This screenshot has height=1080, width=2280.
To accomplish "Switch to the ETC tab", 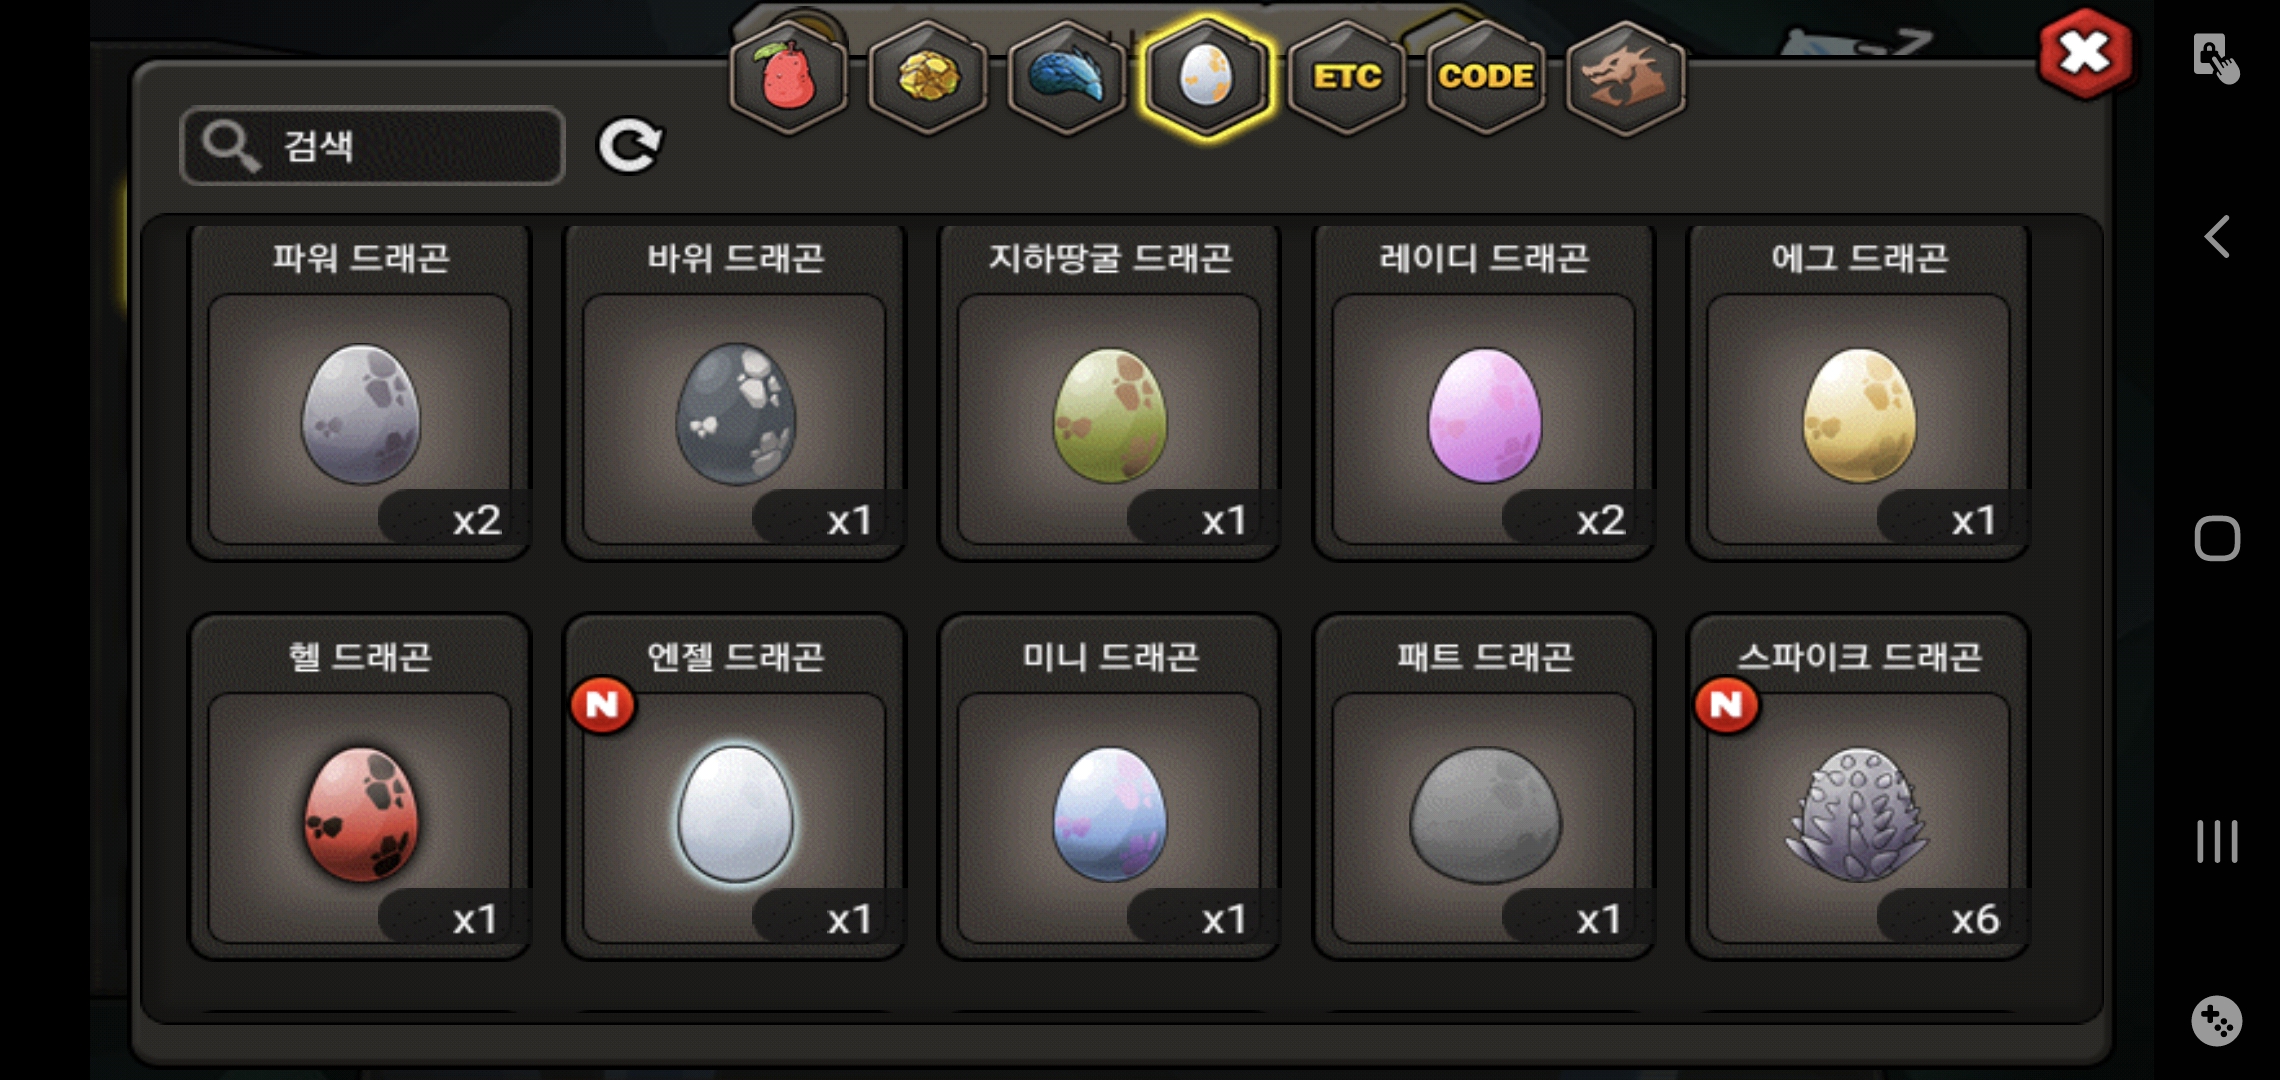I will (1347, 77).
